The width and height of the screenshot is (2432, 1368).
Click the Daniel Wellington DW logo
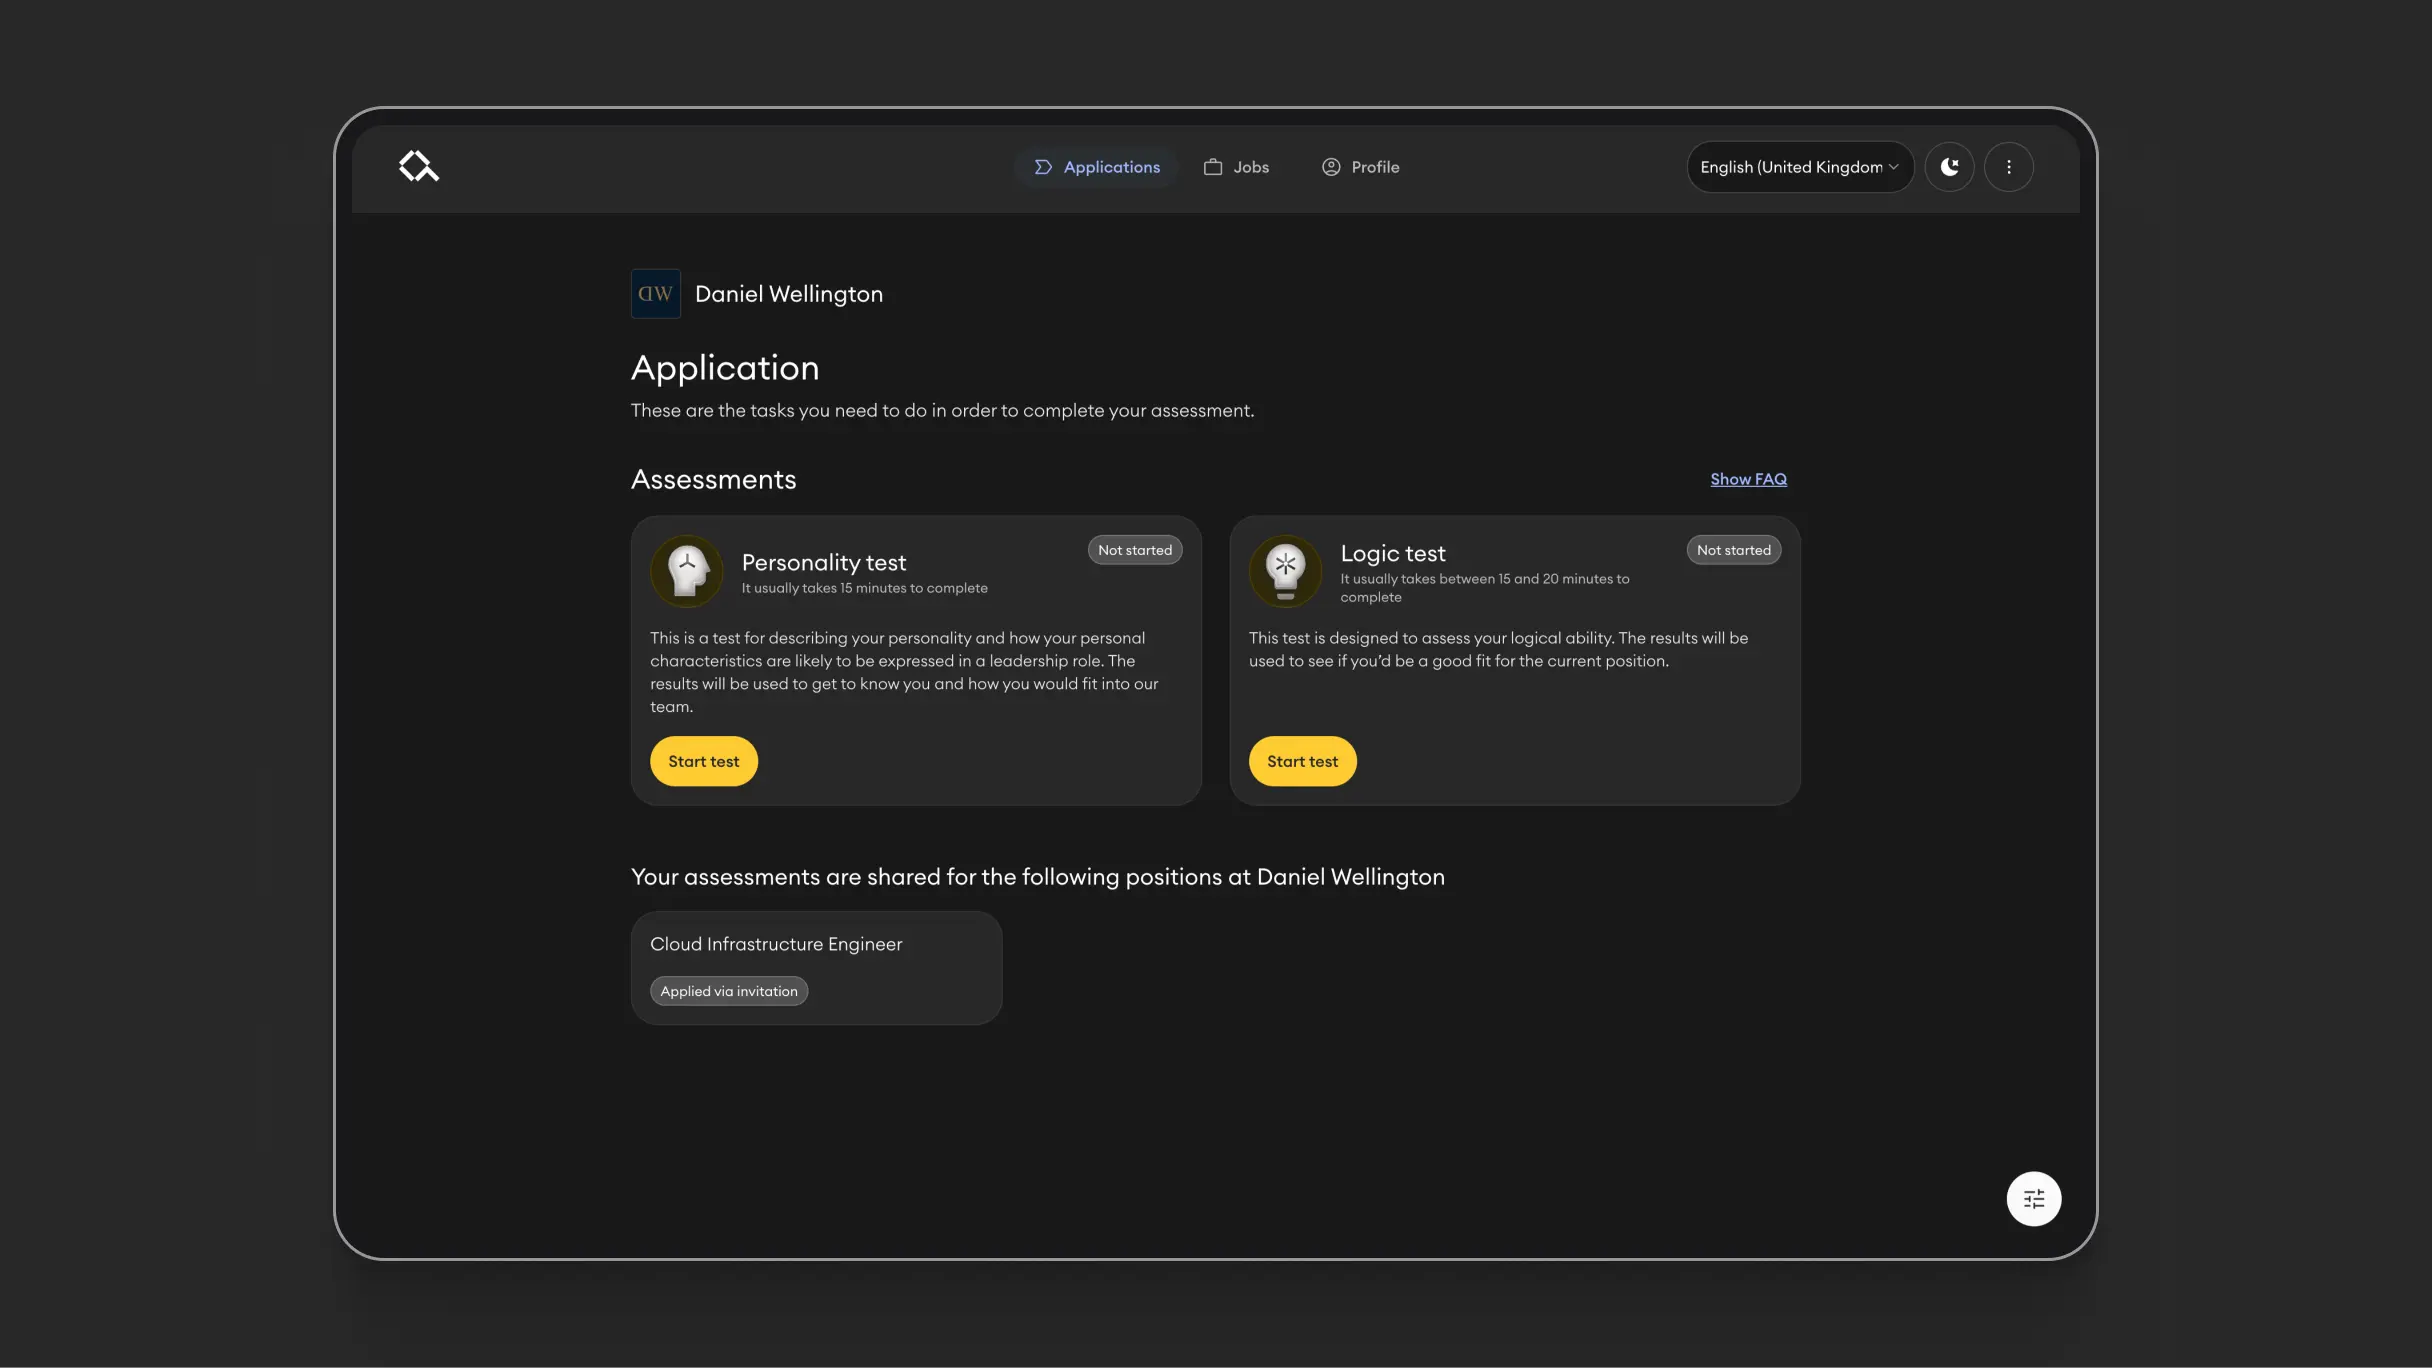coord(655,294)
